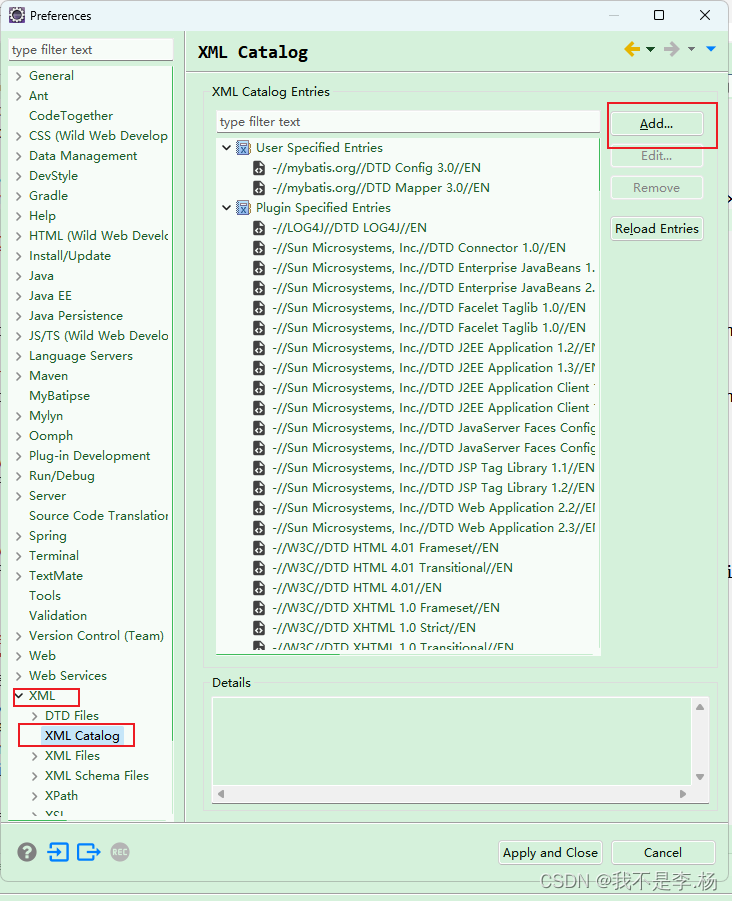
Task: Collapse Plugin Specified Entries node
Action: click(x=226, y=207)
